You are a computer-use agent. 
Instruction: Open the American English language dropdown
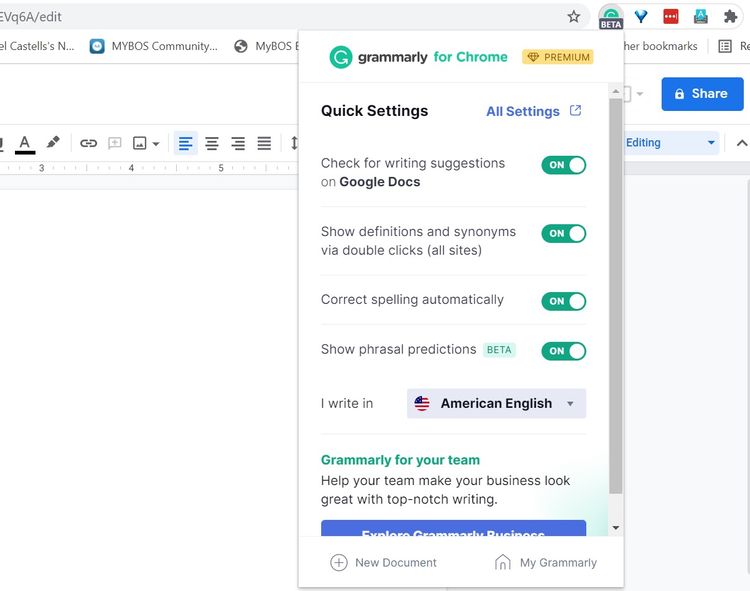(x=496, y=403)
